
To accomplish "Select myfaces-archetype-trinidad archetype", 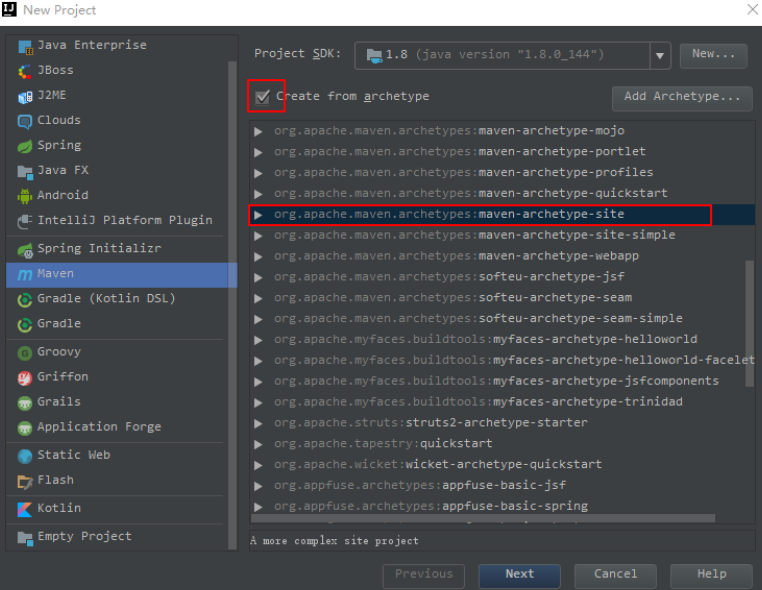I will pos(502,402).
